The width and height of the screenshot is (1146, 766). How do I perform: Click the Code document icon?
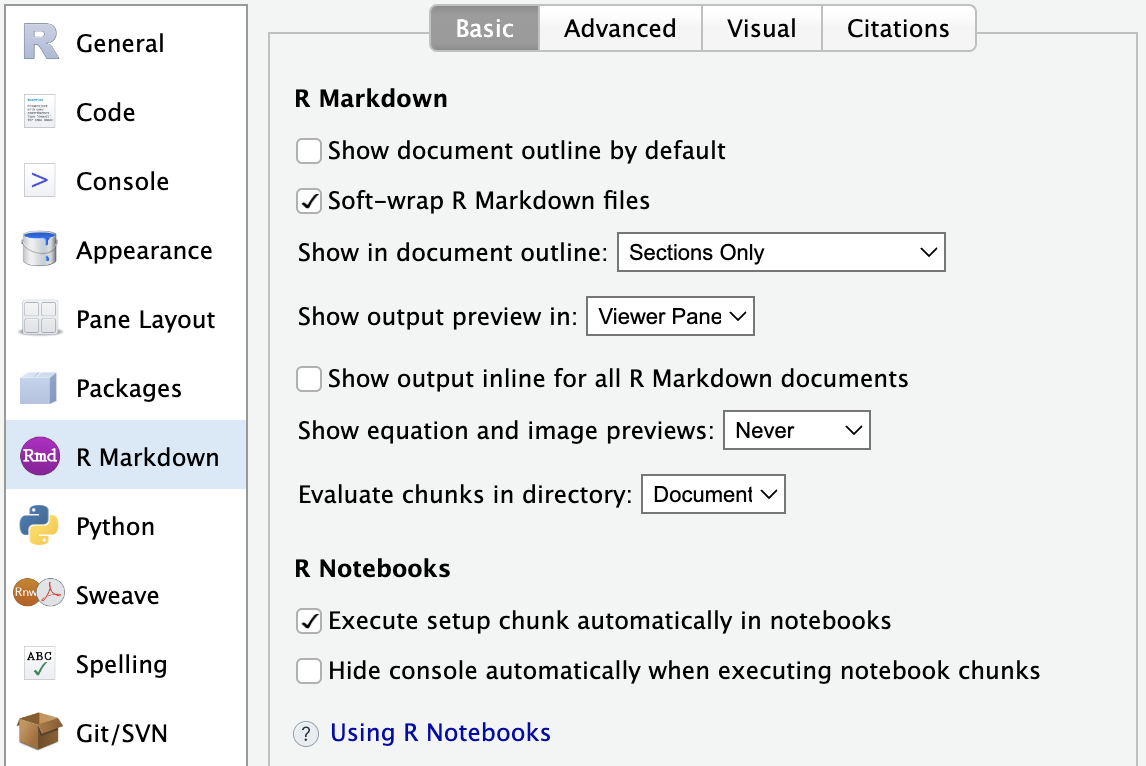point(39,111)
